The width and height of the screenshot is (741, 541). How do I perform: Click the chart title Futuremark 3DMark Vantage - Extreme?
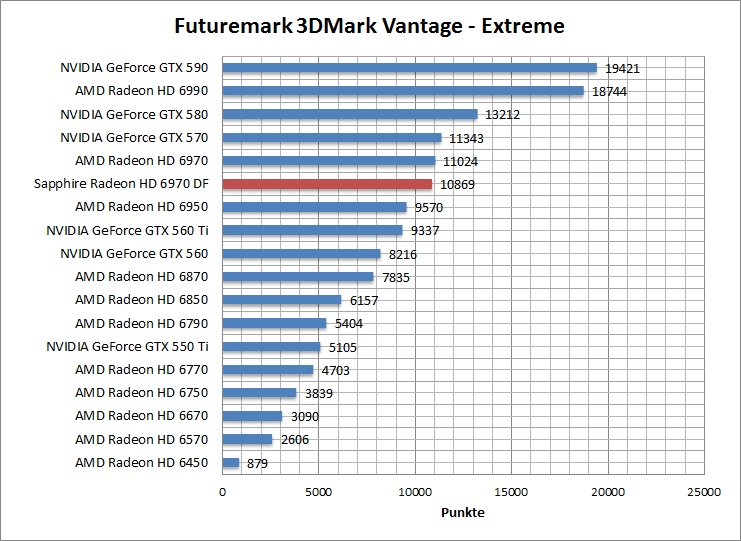(369, 26)
